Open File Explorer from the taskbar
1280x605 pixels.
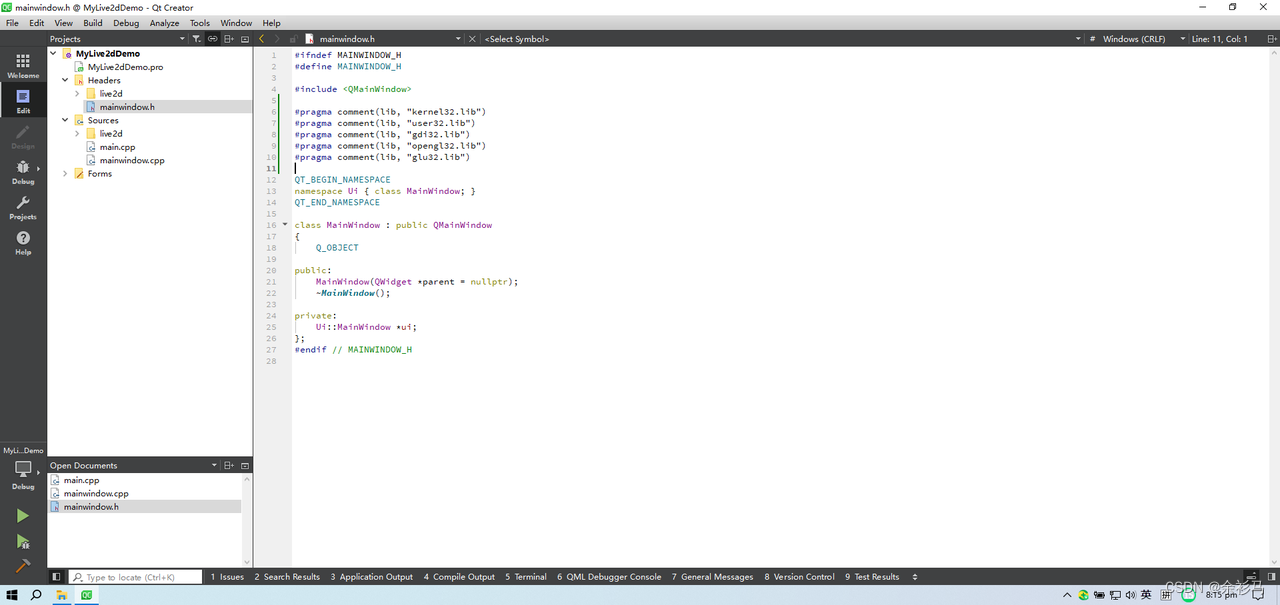pos(62,595)
